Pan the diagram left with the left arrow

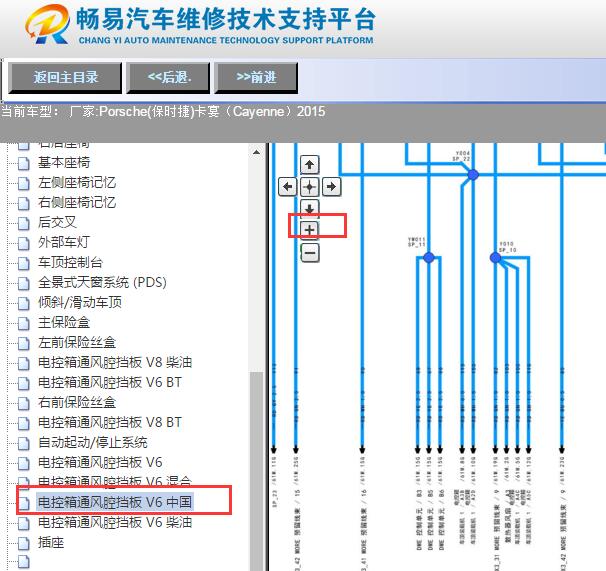288,187
